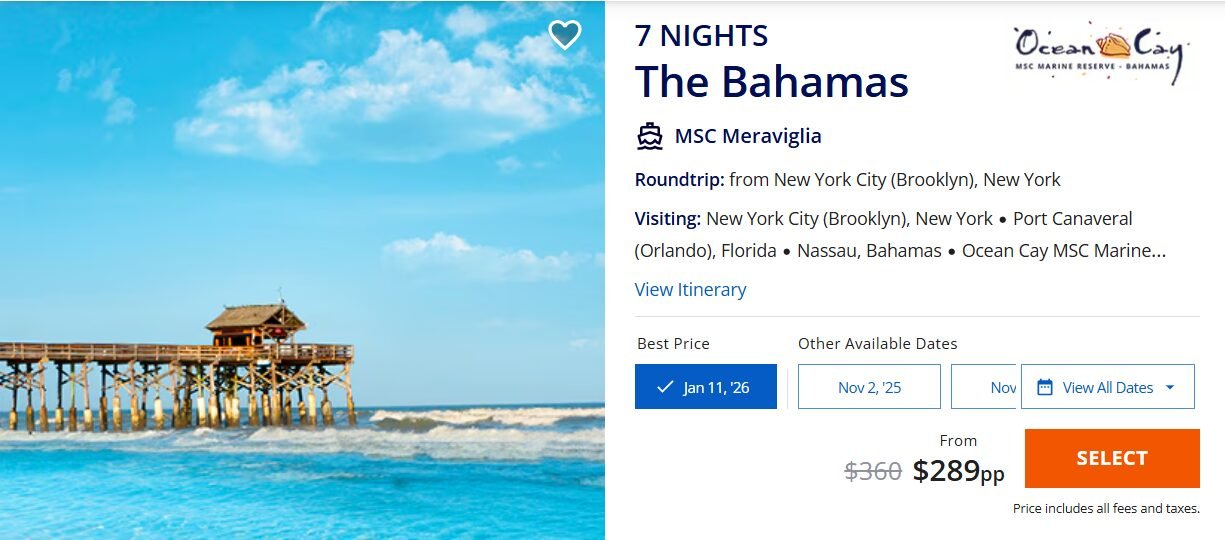The height and width of the screenshot is (540, 1225).
Task: Expand the View All Dates dropdown arrow
Action: pos(1170,387)
